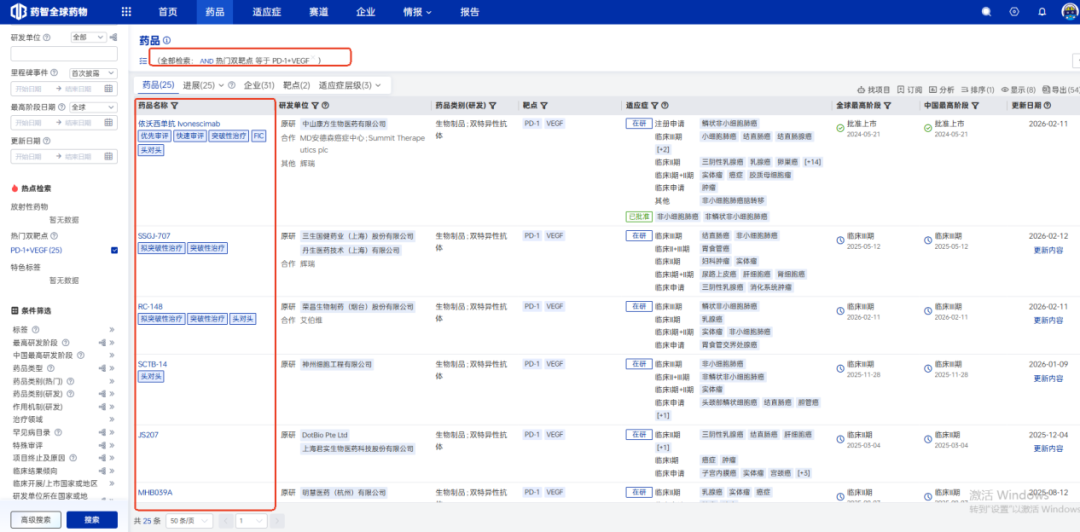Image resolution: width=1080 pixels, height=532 pixels.
Task: Expand the [+14] indications in Ivonescimab row
Action: [x=812, y=162]
